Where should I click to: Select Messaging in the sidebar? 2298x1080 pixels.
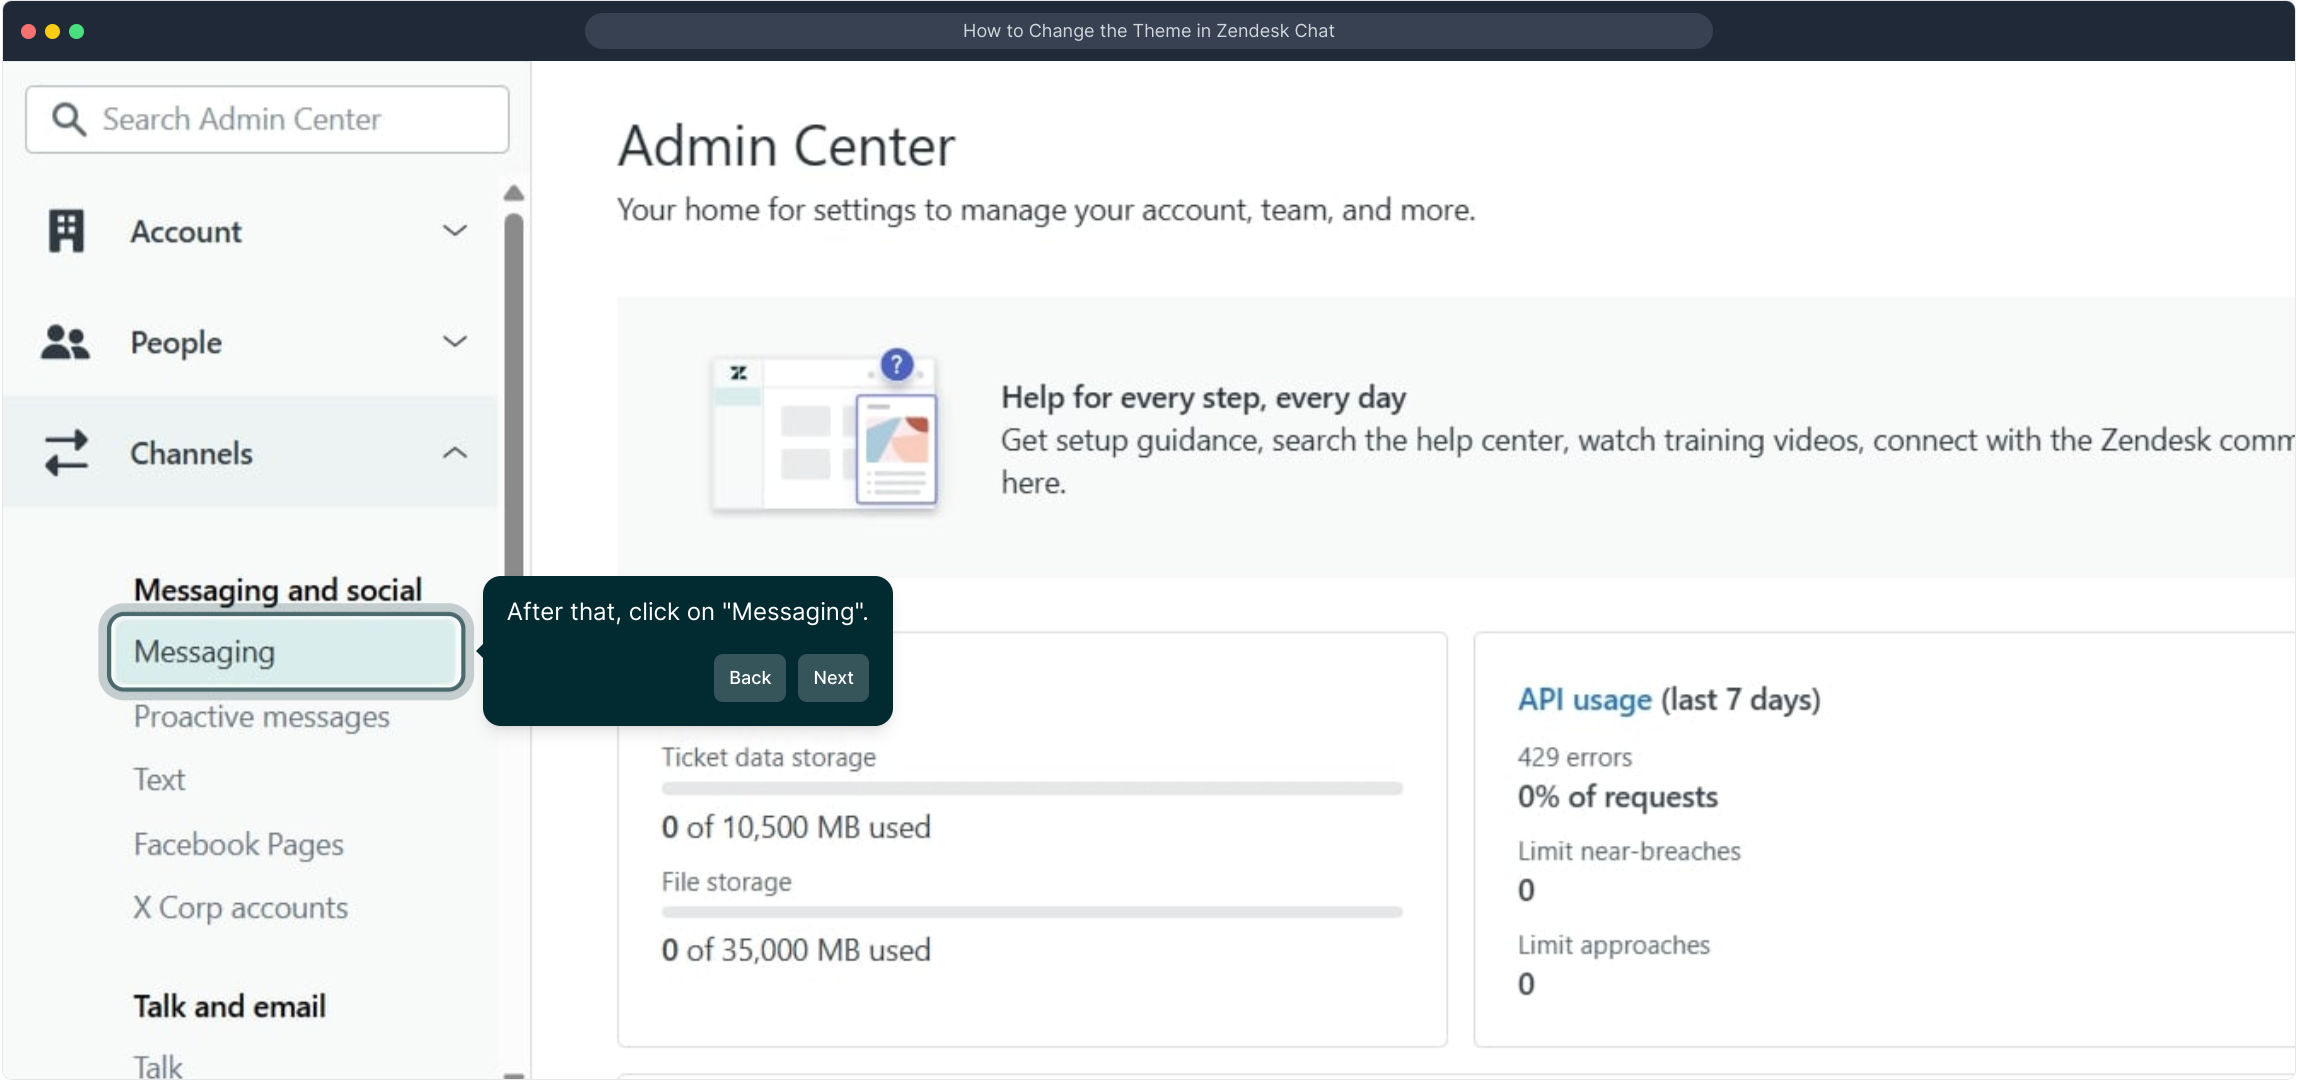coord(285,652)
